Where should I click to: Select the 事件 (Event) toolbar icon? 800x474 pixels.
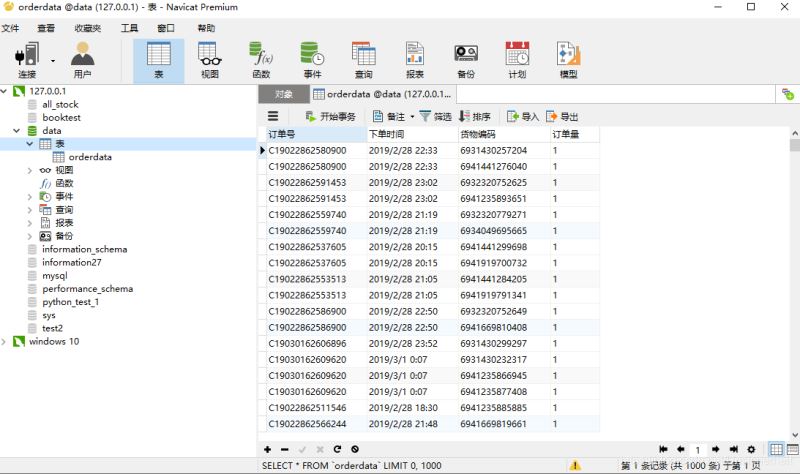tap(312, 60)
